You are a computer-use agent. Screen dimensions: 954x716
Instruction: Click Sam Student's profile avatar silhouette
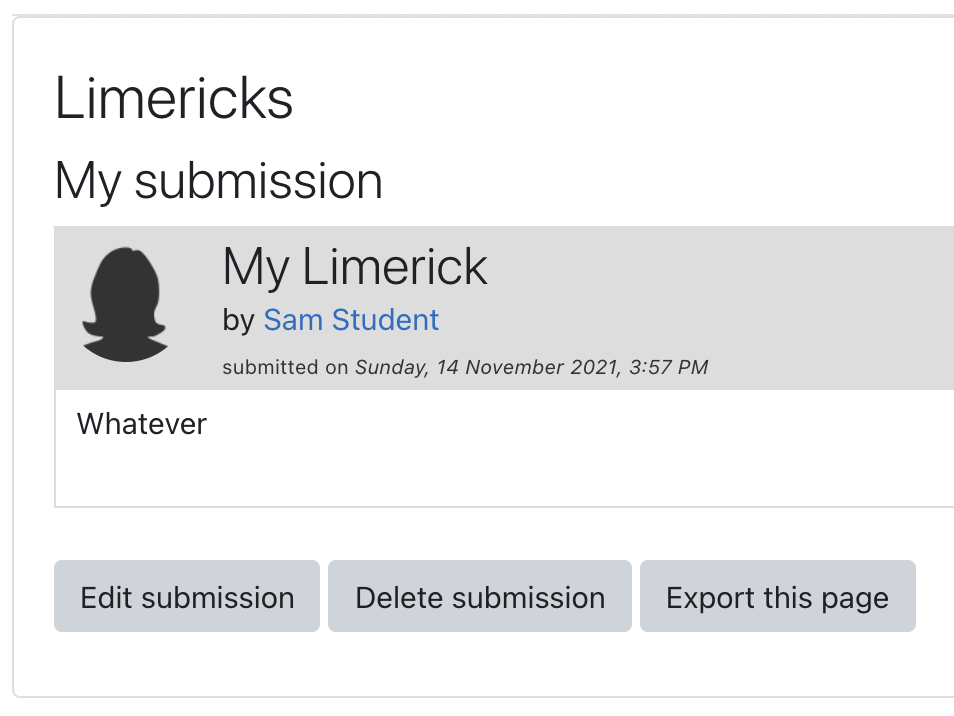click(125, 304)
